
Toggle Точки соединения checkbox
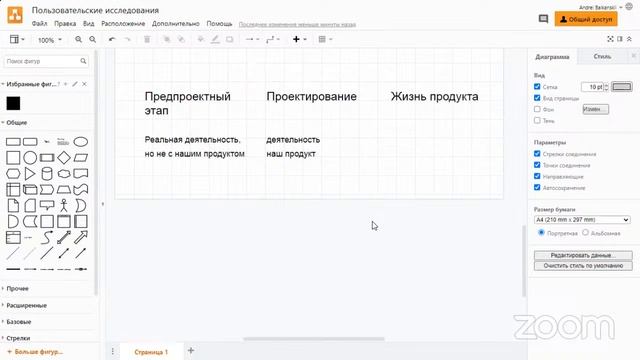[x=537, y=165]
